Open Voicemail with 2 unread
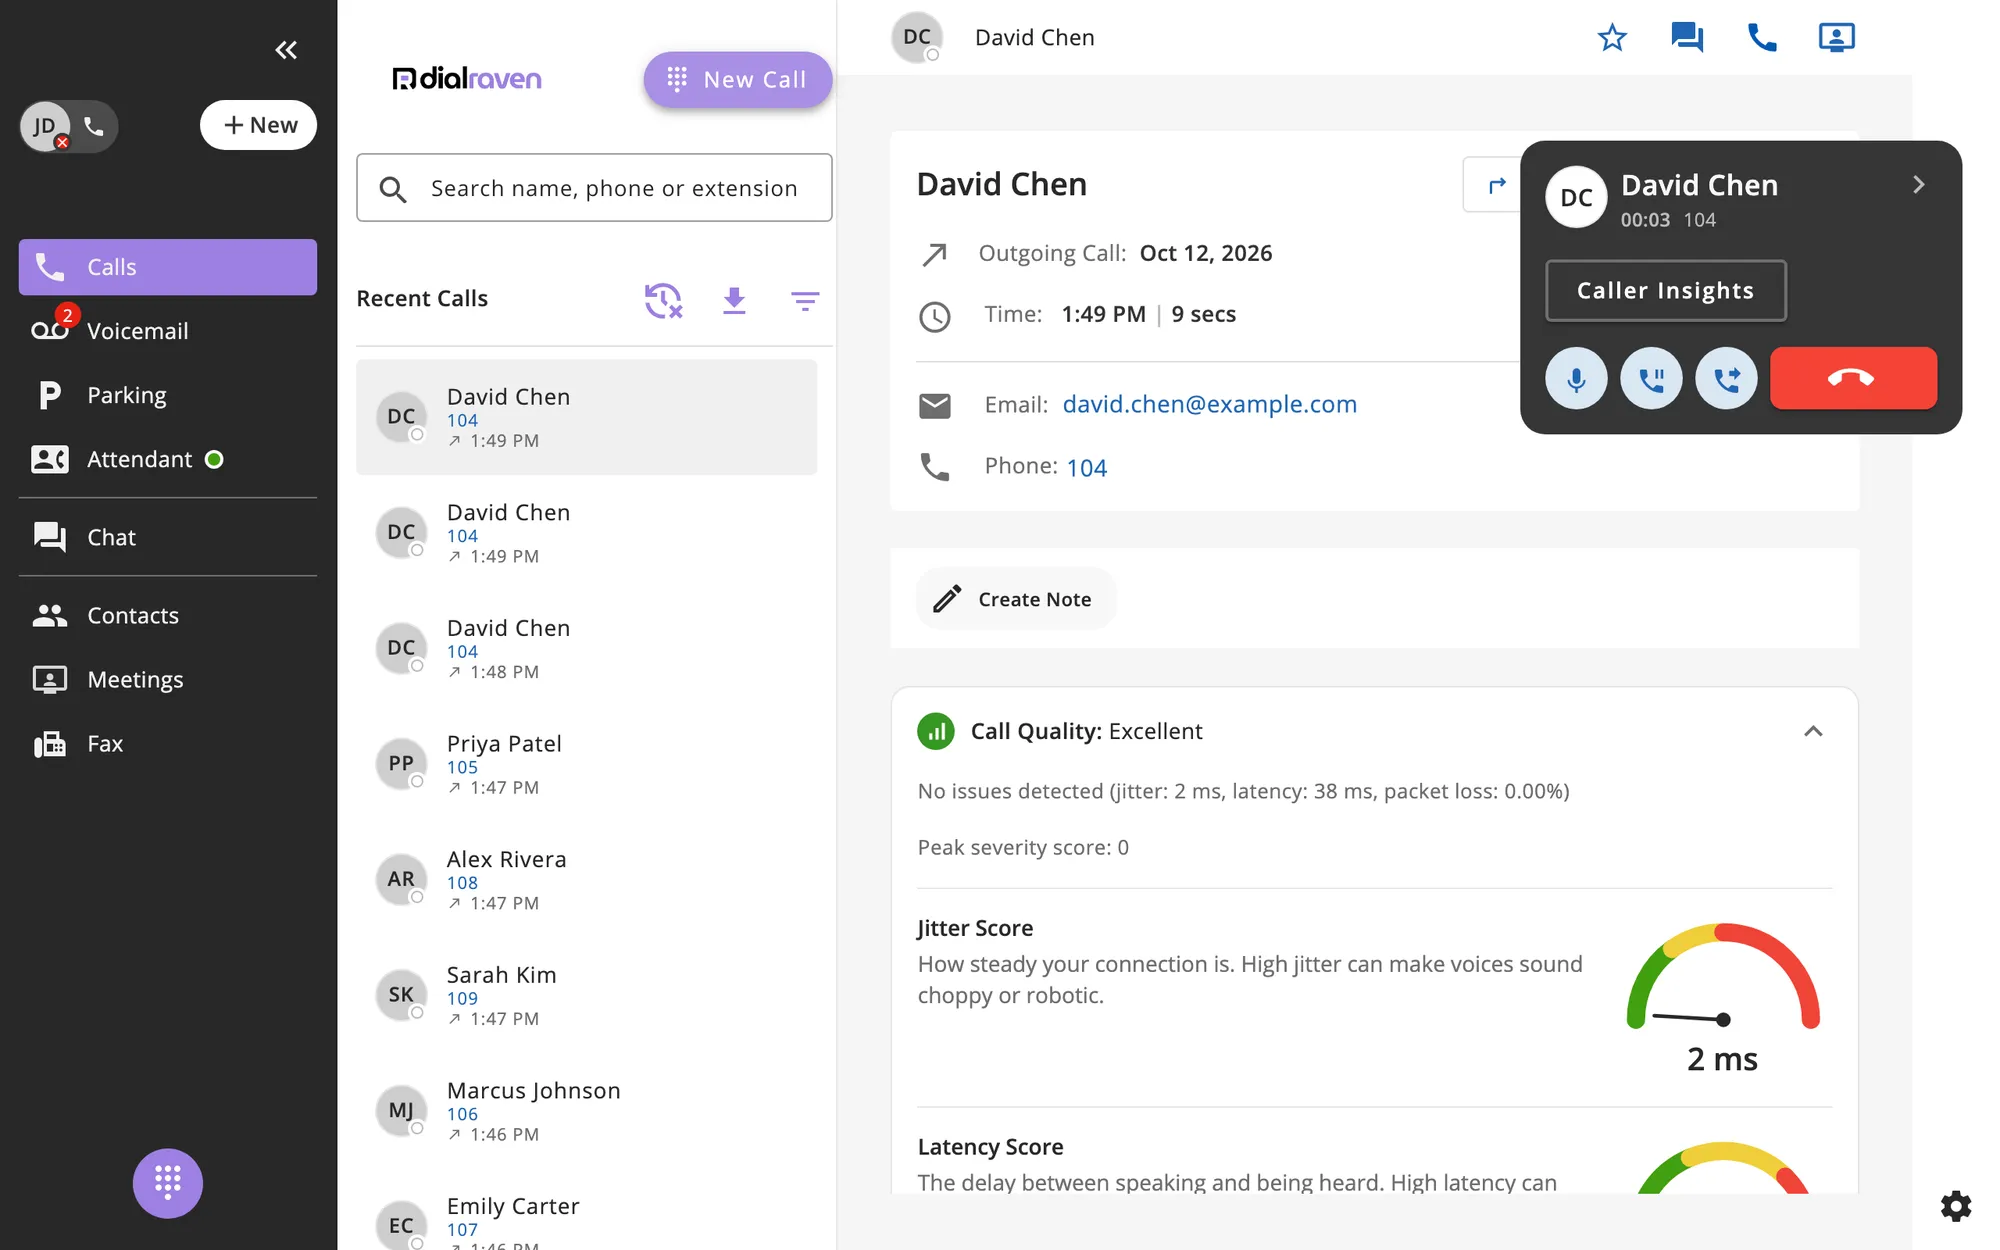2000x1250 pixels. (x=168, y=331)
